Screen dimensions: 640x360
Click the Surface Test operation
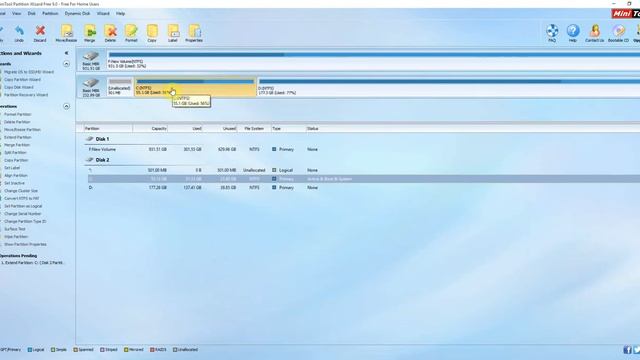click(15, 229)
